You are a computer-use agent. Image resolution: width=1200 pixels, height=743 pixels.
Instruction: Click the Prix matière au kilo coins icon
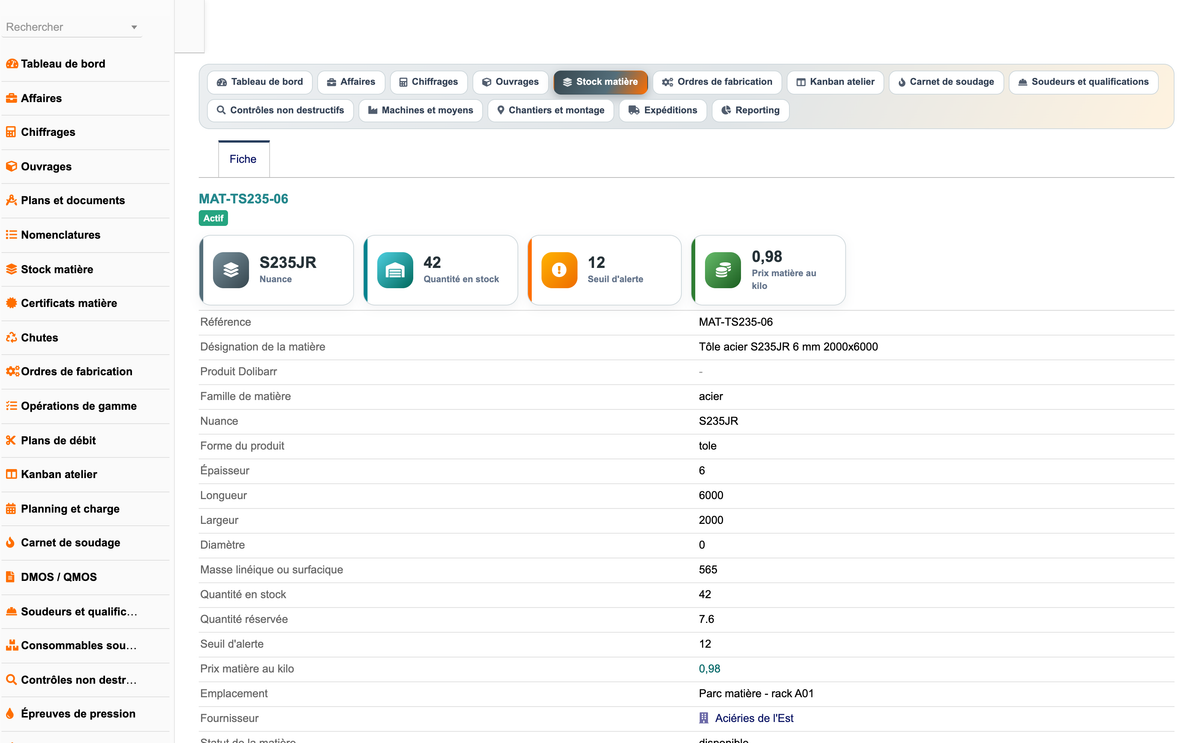coord(723,270)
